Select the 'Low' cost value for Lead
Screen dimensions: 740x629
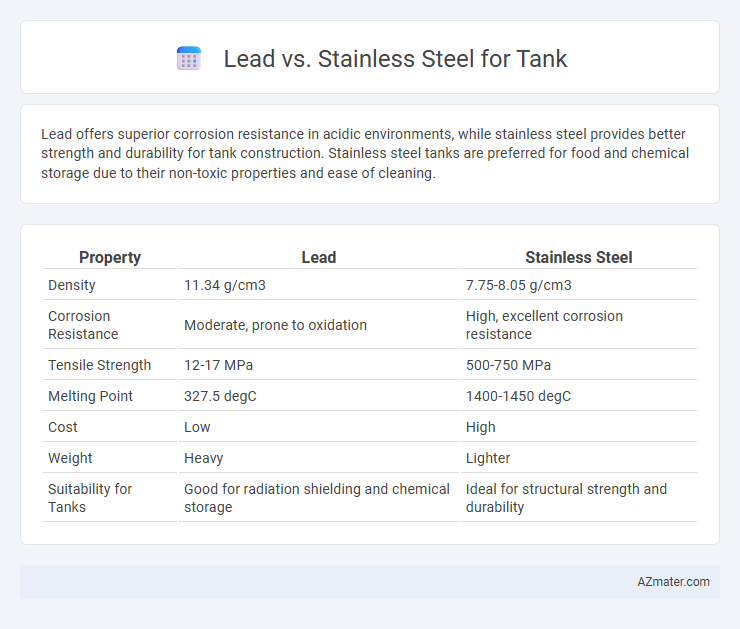(x=197, y=427)
